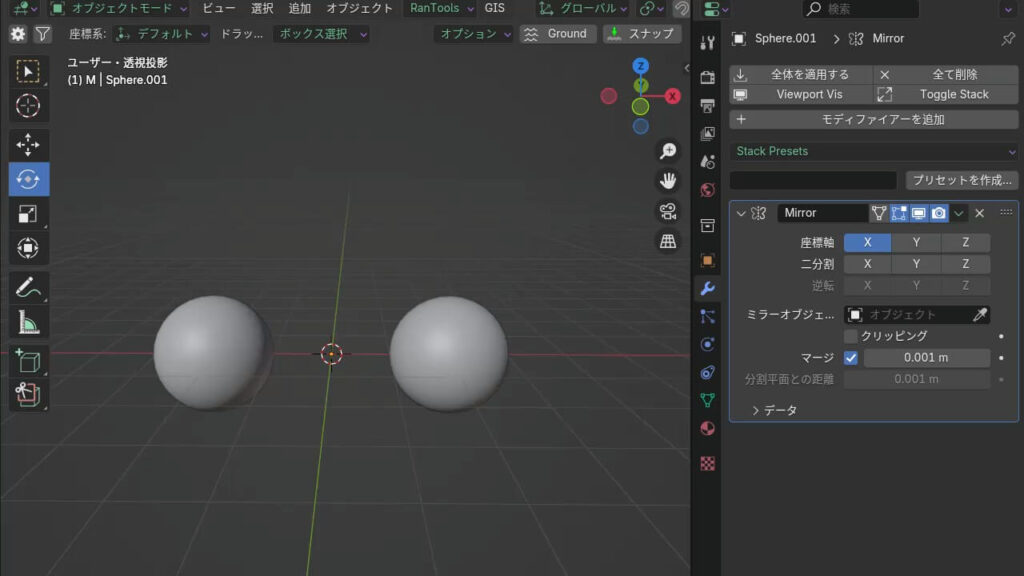Click the zoom magnifier icon in viewport
This screenshot has height=576, width=1024.
click(x=667, y=151)
